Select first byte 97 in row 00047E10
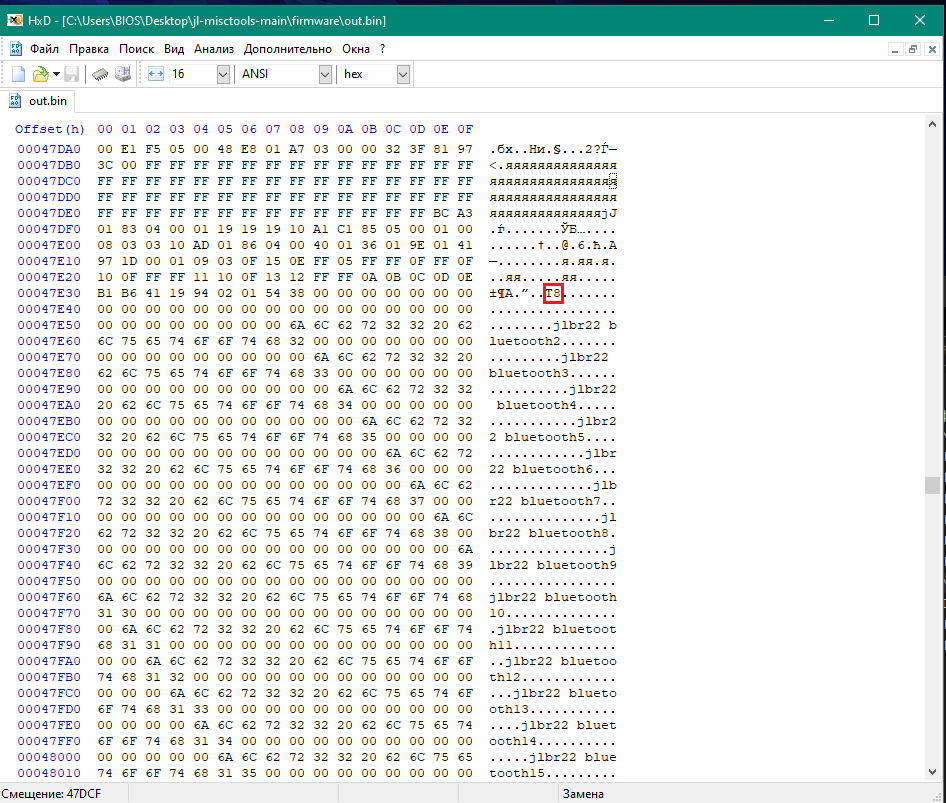 click(x=105, y=261)
